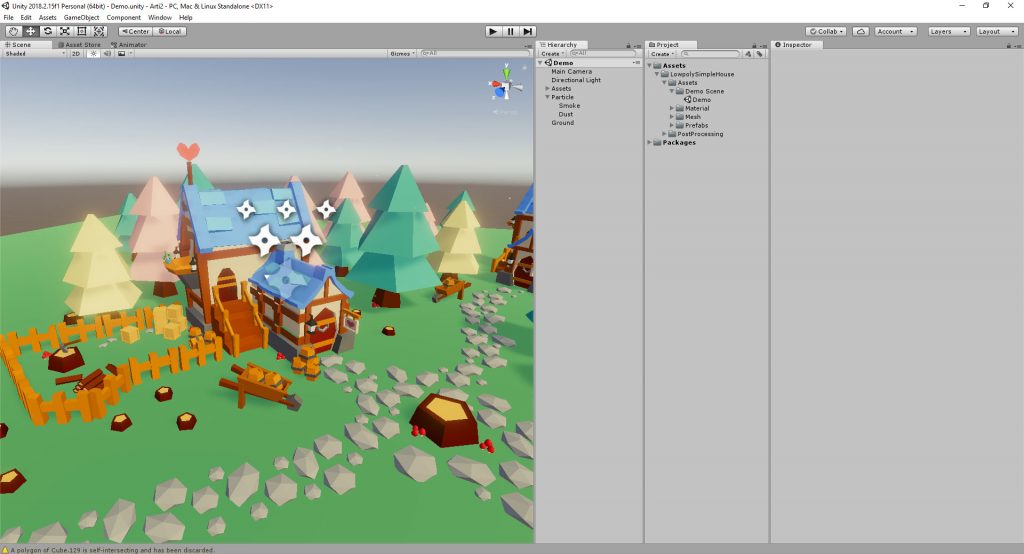Open the Shaded draw mode dropdown

[35, 54]
